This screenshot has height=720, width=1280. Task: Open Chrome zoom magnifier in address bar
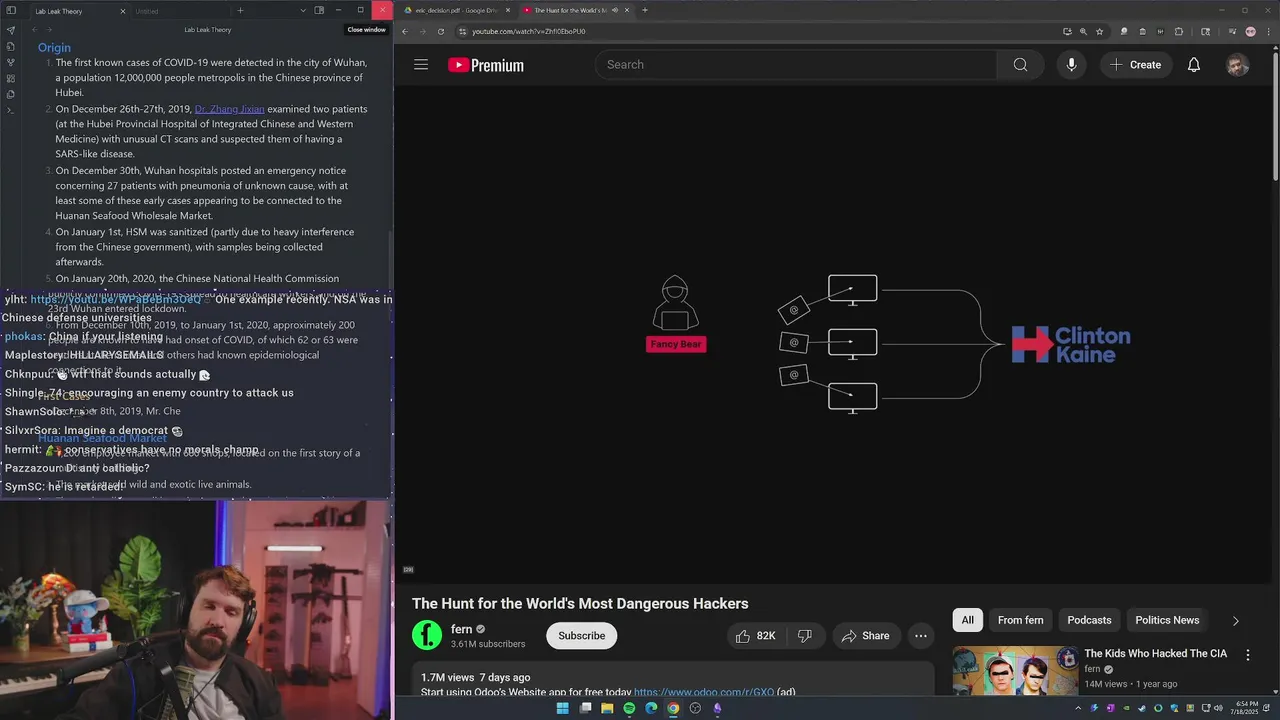1083,31
